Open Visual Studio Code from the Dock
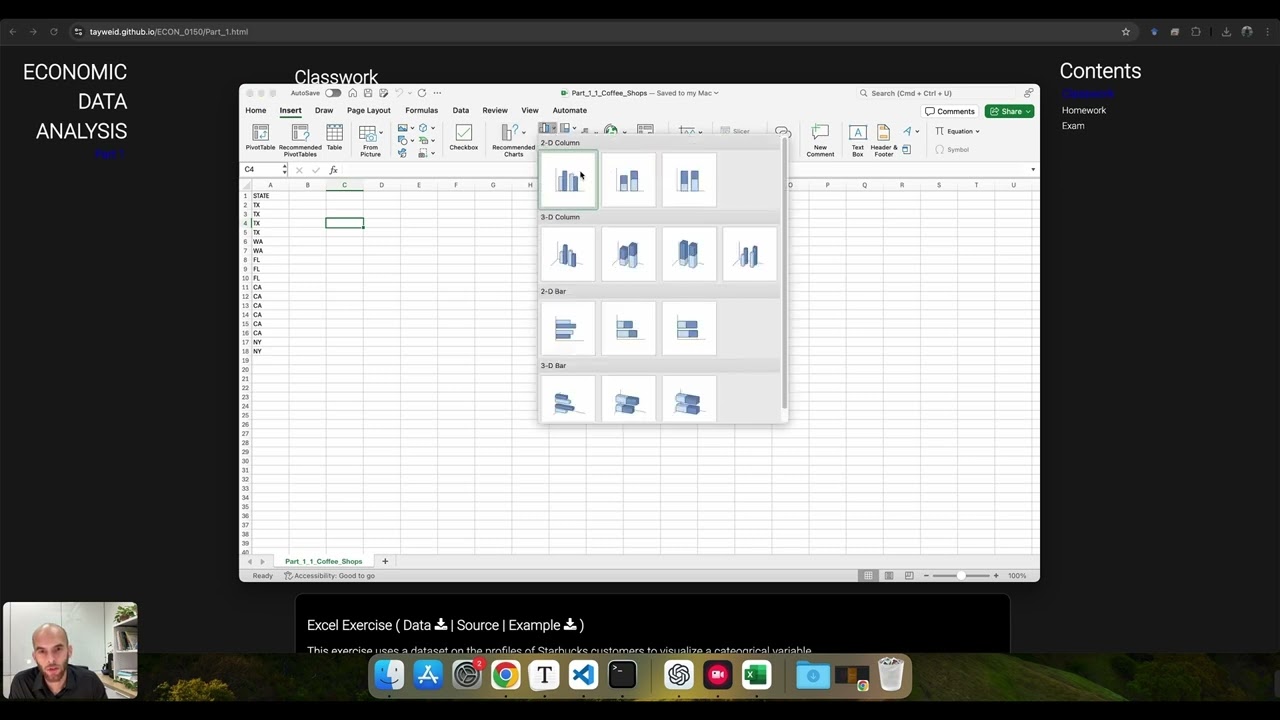Image resolution: width=1280 pixels, height=720 pixels. [x=583, y=675]
